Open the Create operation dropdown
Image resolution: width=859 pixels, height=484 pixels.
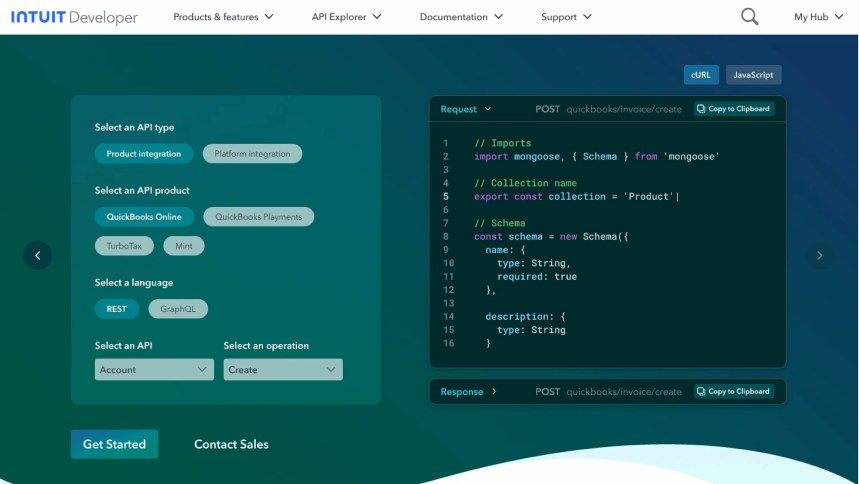click(283, 370)
